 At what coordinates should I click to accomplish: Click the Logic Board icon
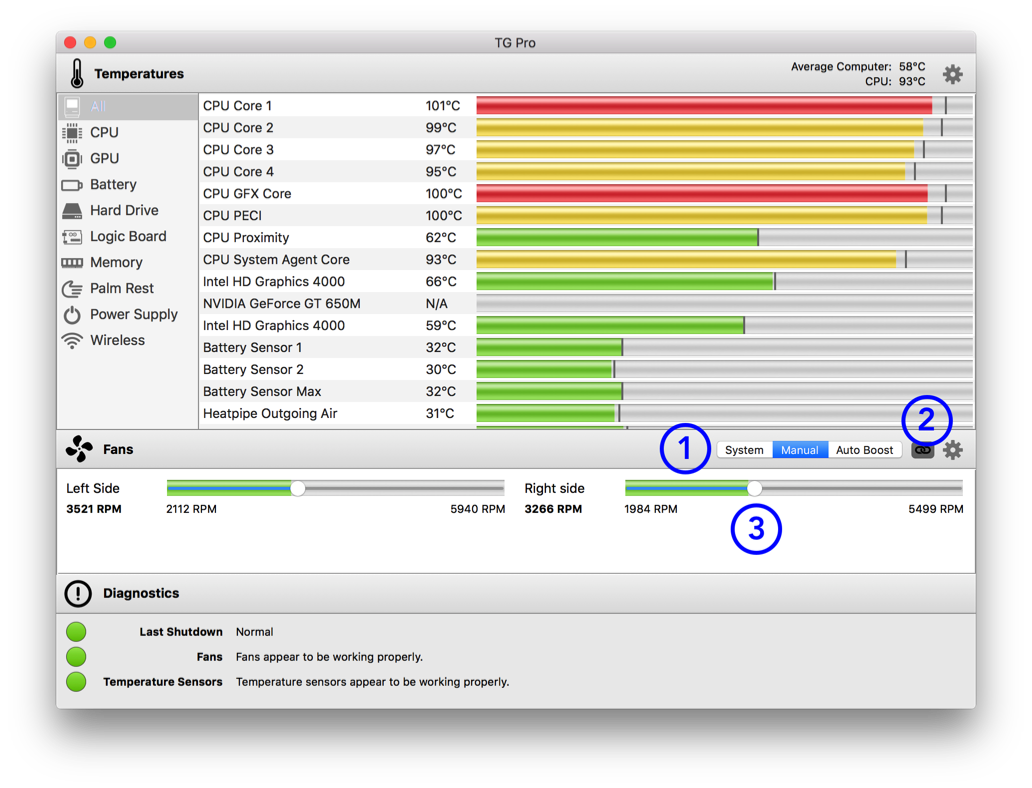tap(72, 236)
